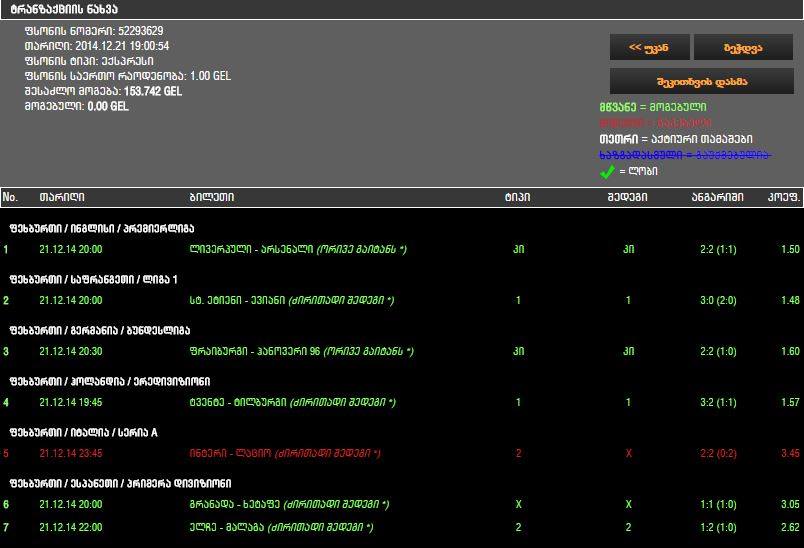Click the odds value 2.62
The width and height of the screenshot is (804, 548).
click(790, 527)
